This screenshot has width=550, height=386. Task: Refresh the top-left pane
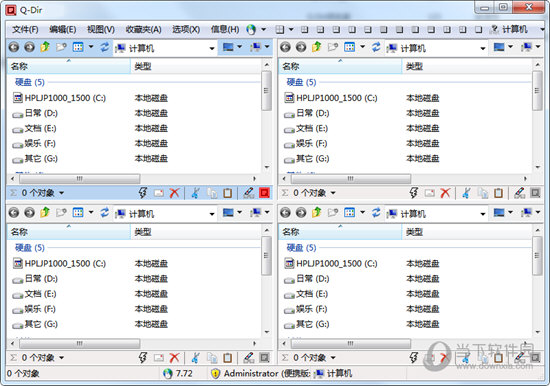pyautogui.click(x=105, y=47)
